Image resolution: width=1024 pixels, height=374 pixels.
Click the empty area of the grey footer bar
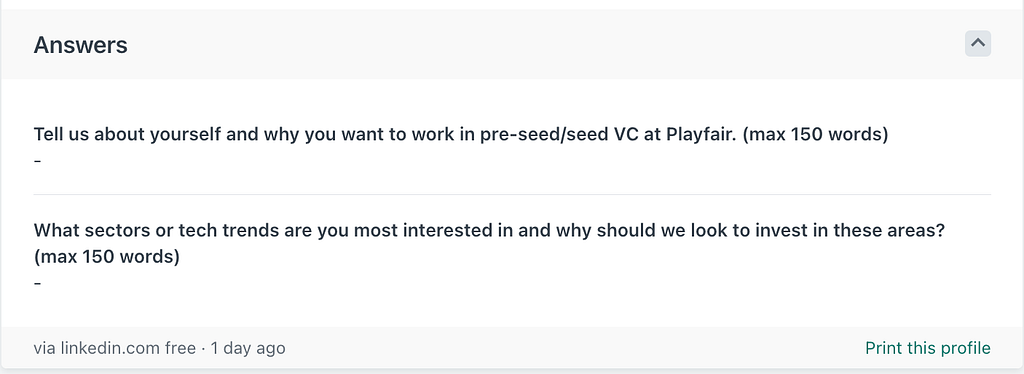point(575,348)
